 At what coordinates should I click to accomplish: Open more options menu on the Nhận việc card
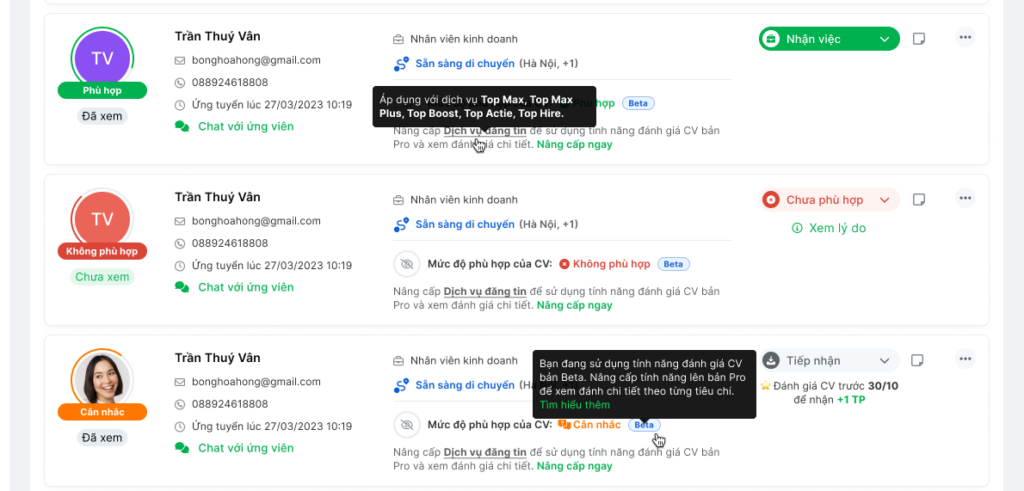(x=965, y=37)
